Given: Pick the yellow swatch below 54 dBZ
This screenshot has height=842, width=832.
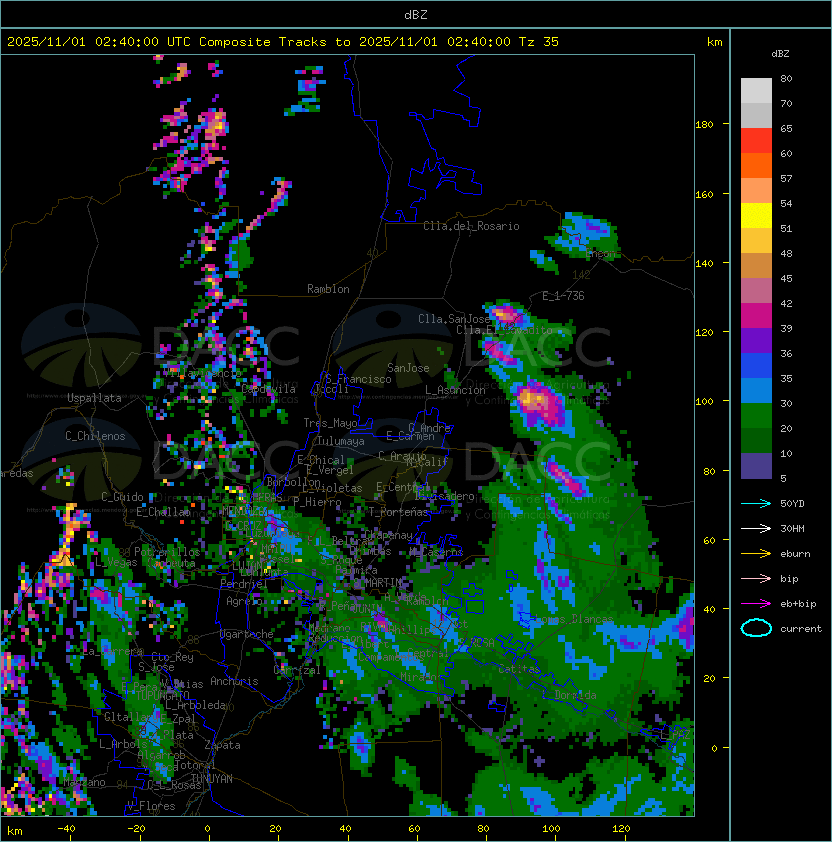Looking at the screenshot, I should (x=756, y=216).
